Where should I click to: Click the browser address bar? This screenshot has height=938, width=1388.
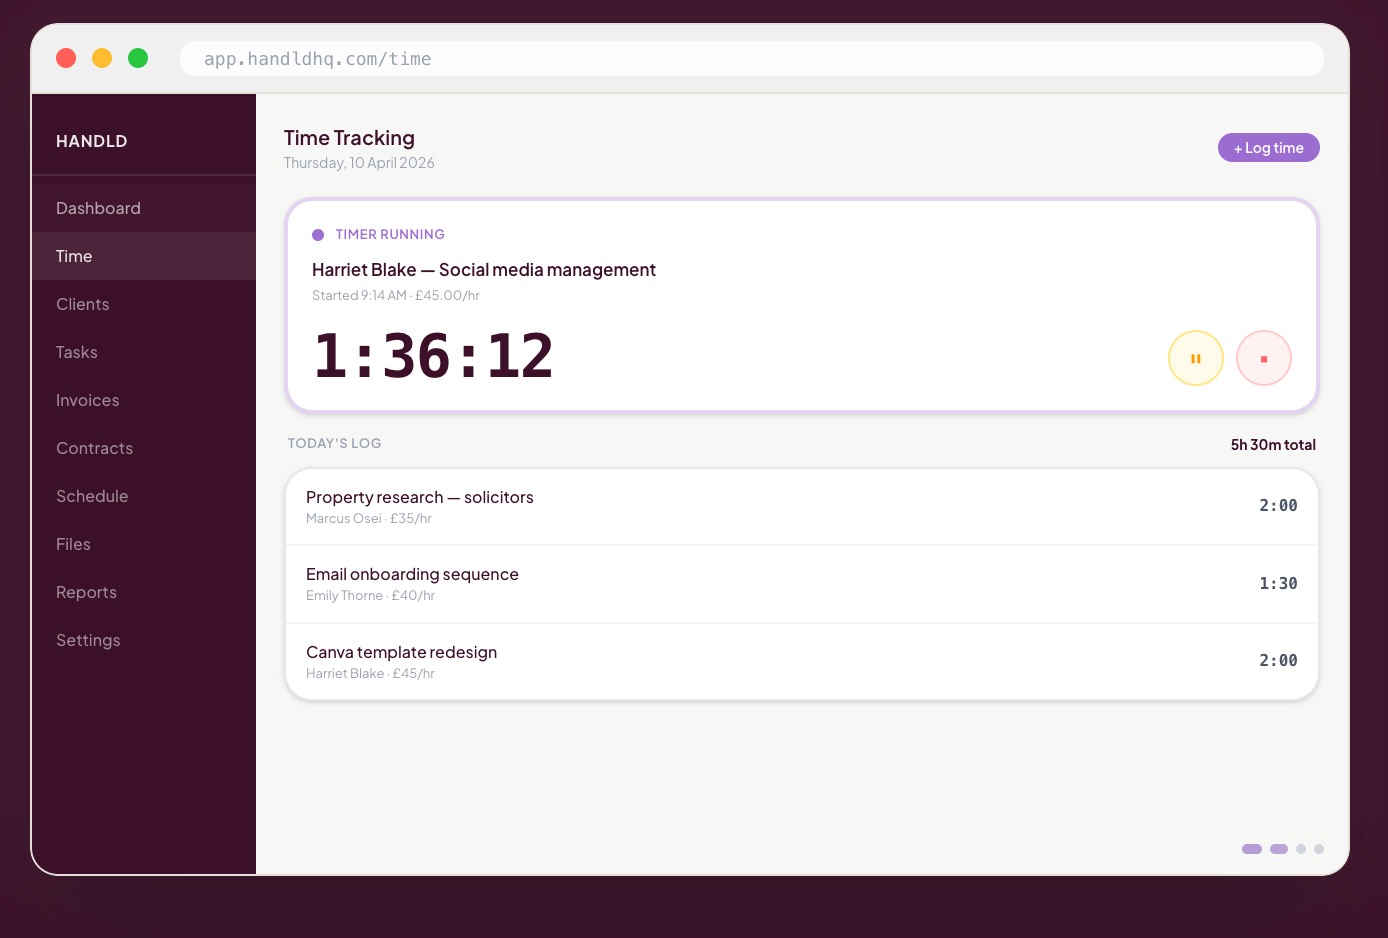point(750,59)
